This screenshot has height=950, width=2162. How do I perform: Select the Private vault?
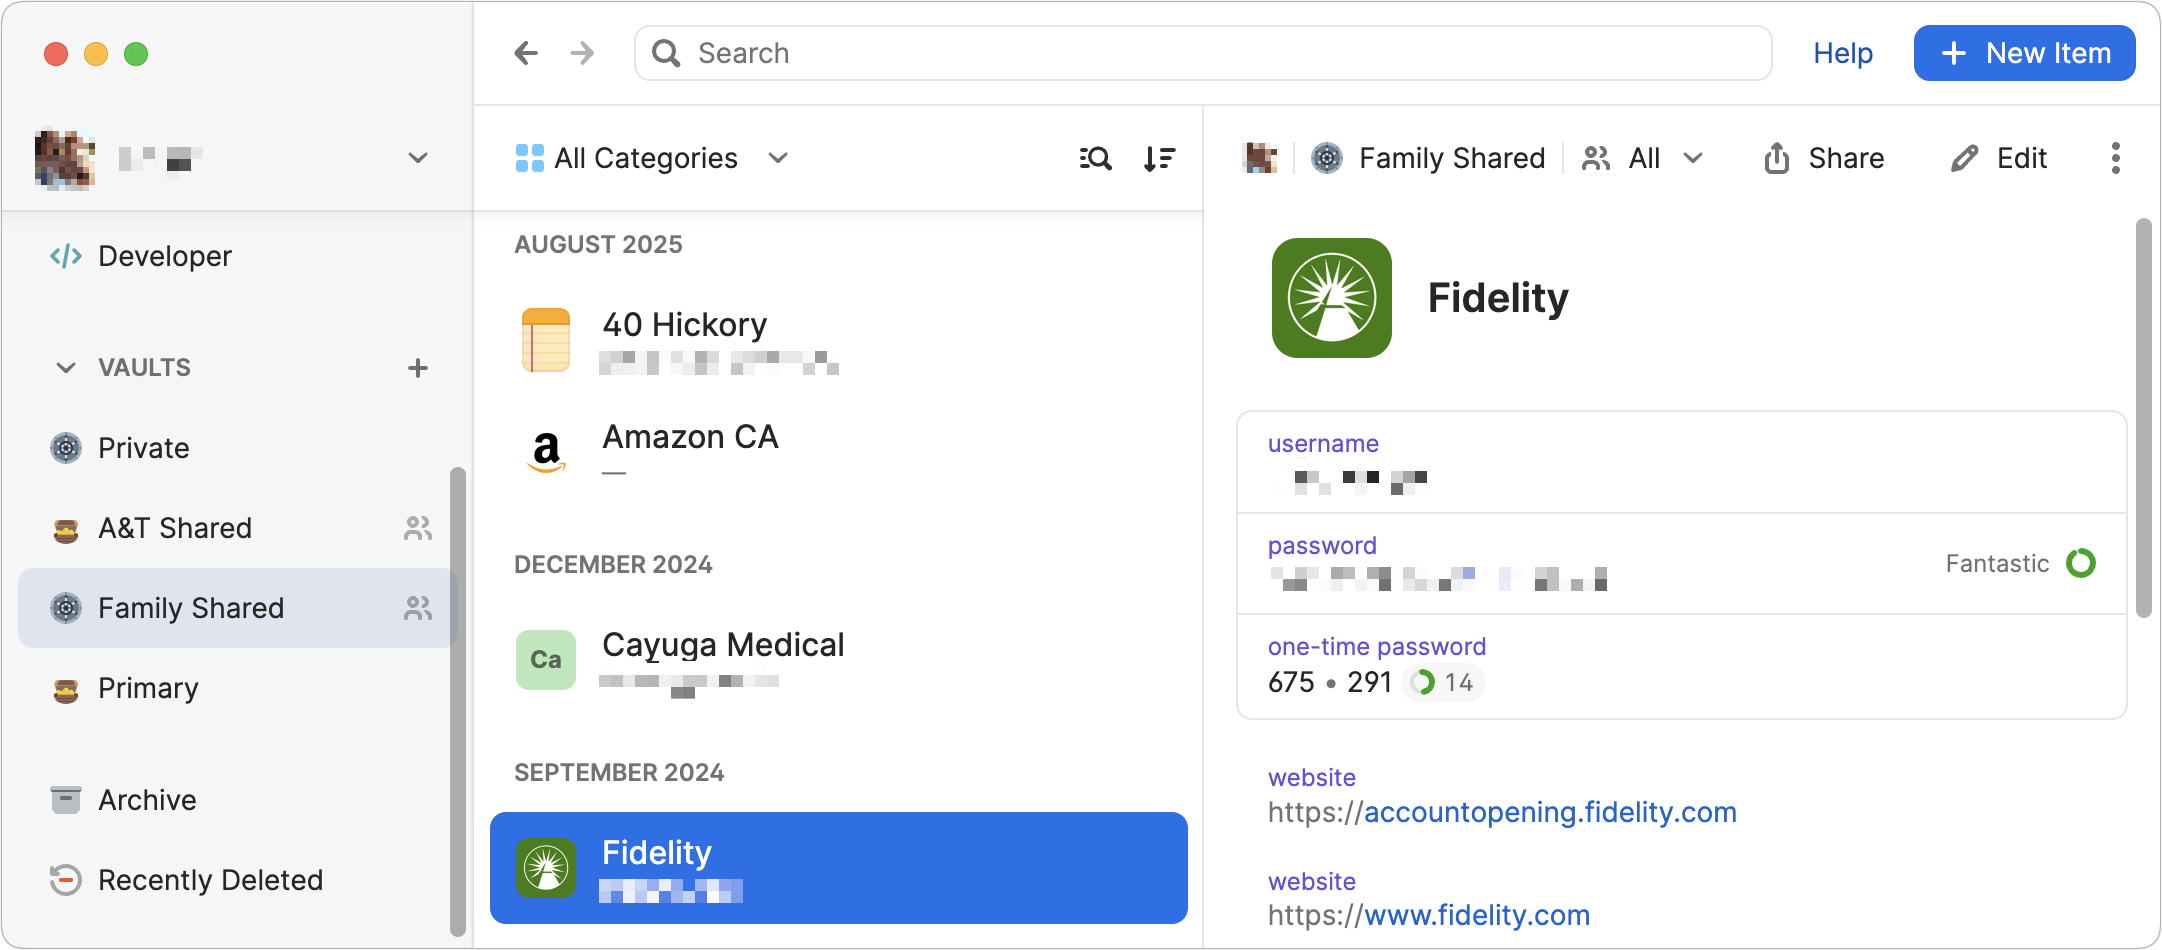point(144,448)
